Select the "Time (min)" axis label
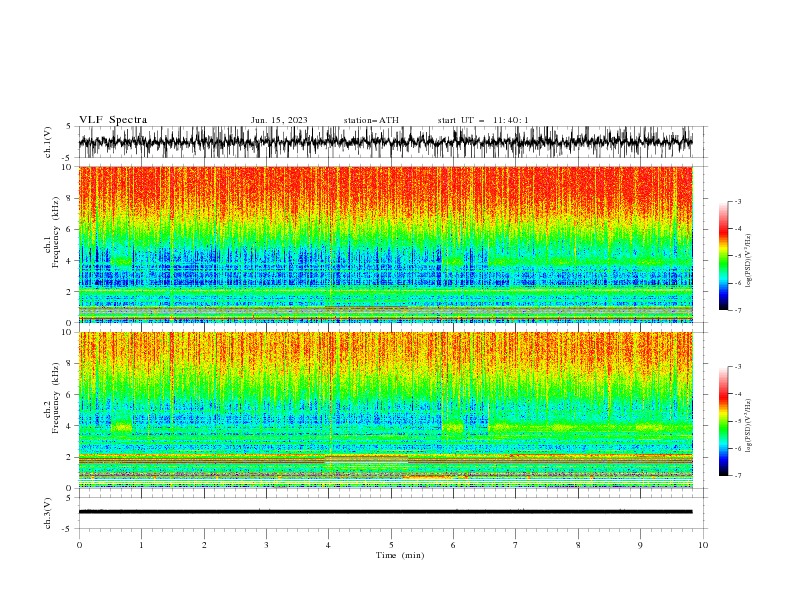This screenshot has width=792, height=612. click(x=400, y=555)
